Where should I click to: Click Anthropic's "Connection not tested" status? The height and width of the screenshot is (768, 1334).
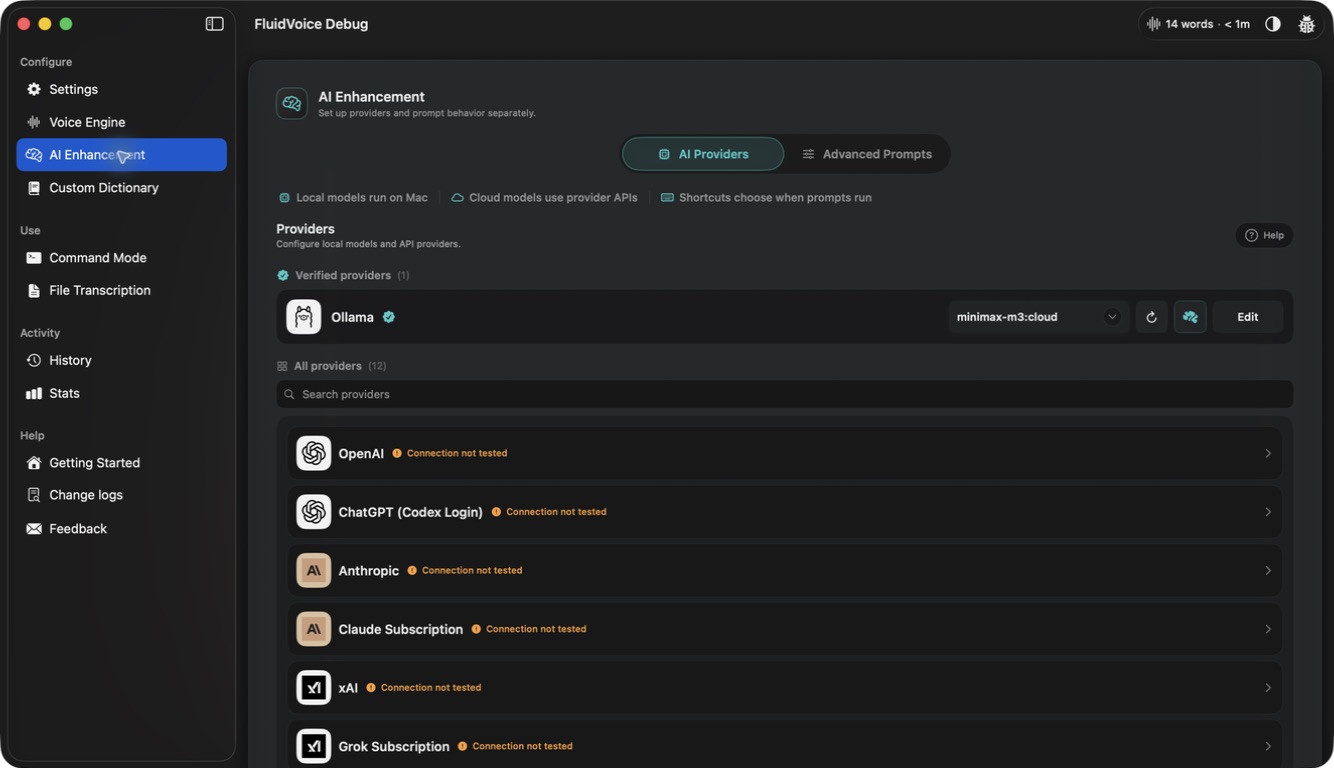pyautogui.click(x=472, y=570)
